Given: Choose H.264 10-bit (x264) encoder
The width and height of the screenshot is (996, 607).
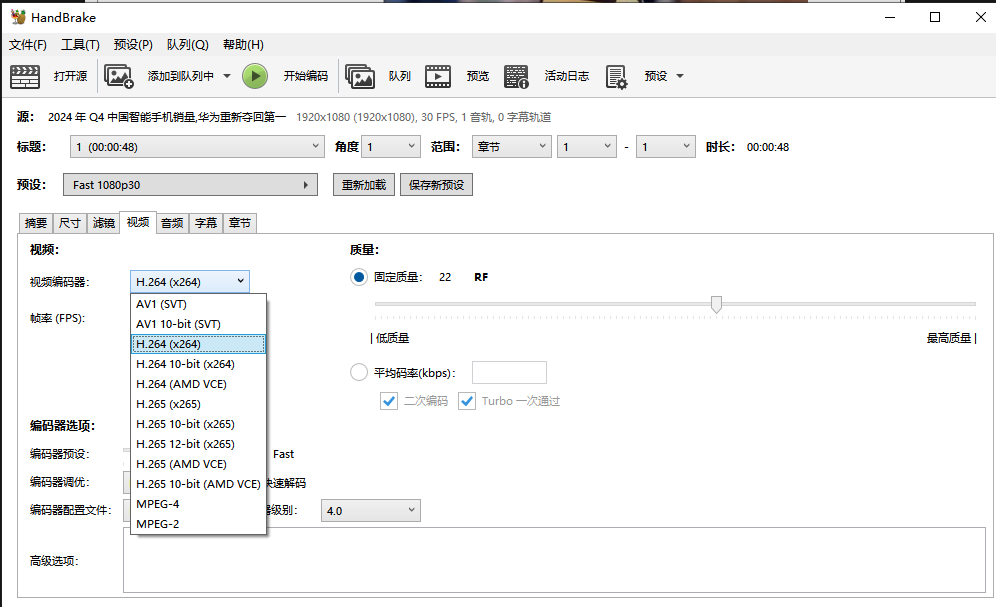Looking at the screenshot, I should [x=198, y=364].
